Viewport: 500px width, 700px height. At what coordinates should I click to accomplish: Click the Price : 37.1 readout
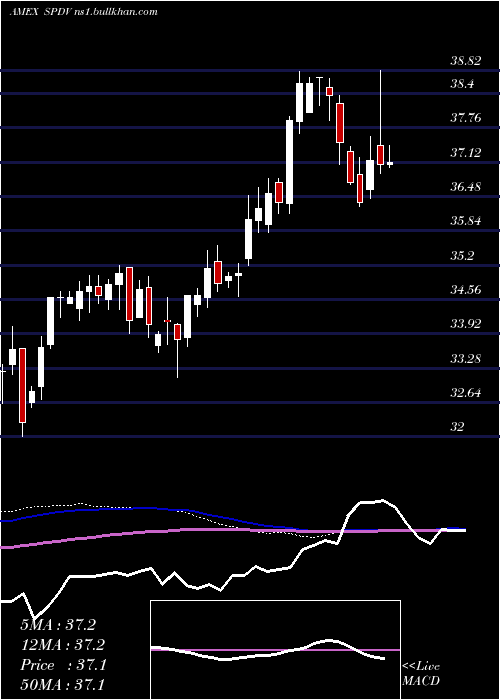click(63, 665)
